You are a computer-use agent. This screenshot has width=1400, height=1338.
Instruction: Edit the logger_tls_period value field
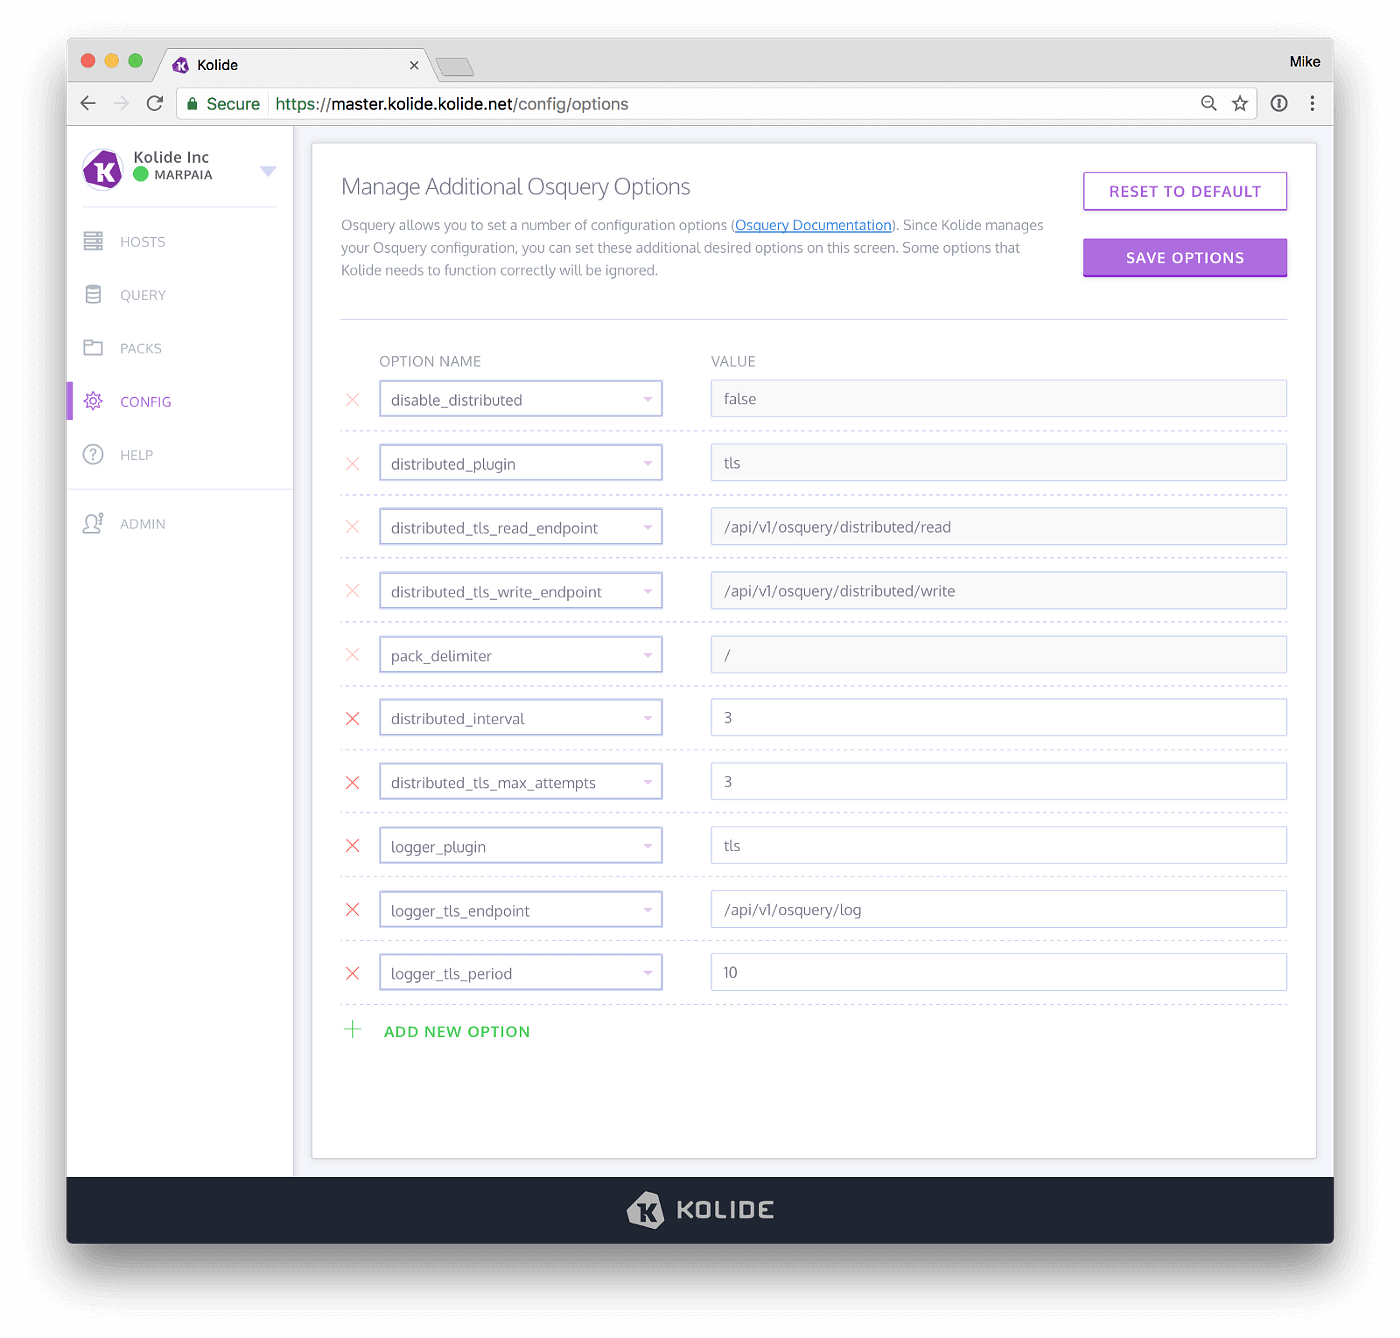click(x=997, y=971)
